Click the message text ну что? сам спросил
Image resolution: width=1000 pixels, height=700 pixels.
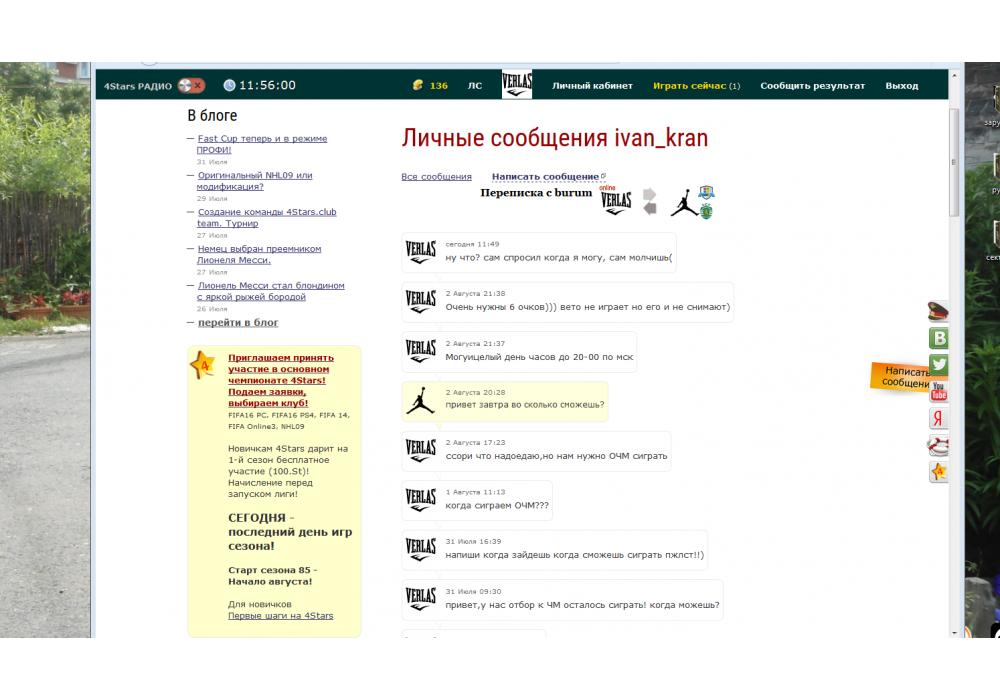(559, 258)
